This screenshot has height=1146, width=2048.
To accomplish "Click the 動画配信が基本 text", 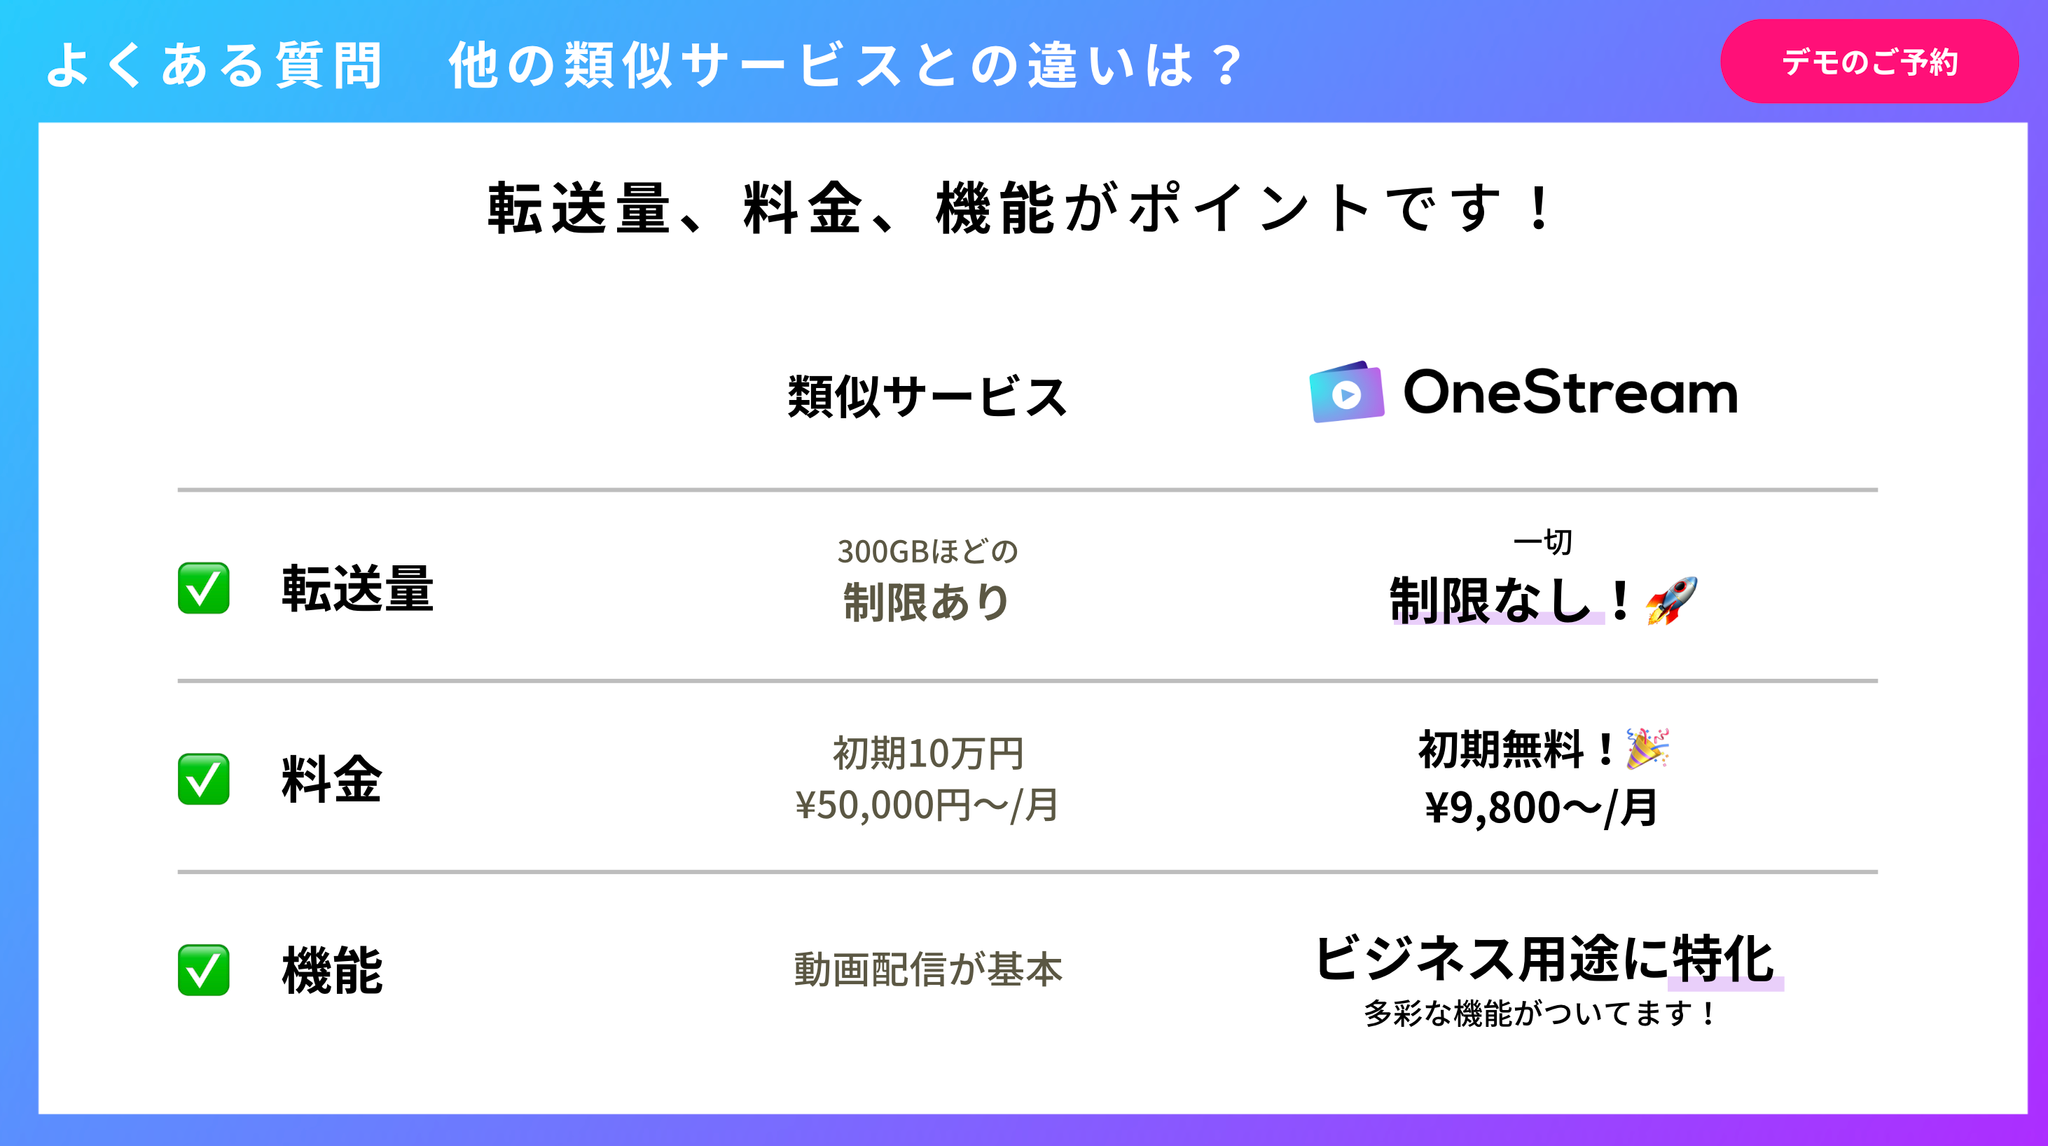I will [x=927, y=970].
